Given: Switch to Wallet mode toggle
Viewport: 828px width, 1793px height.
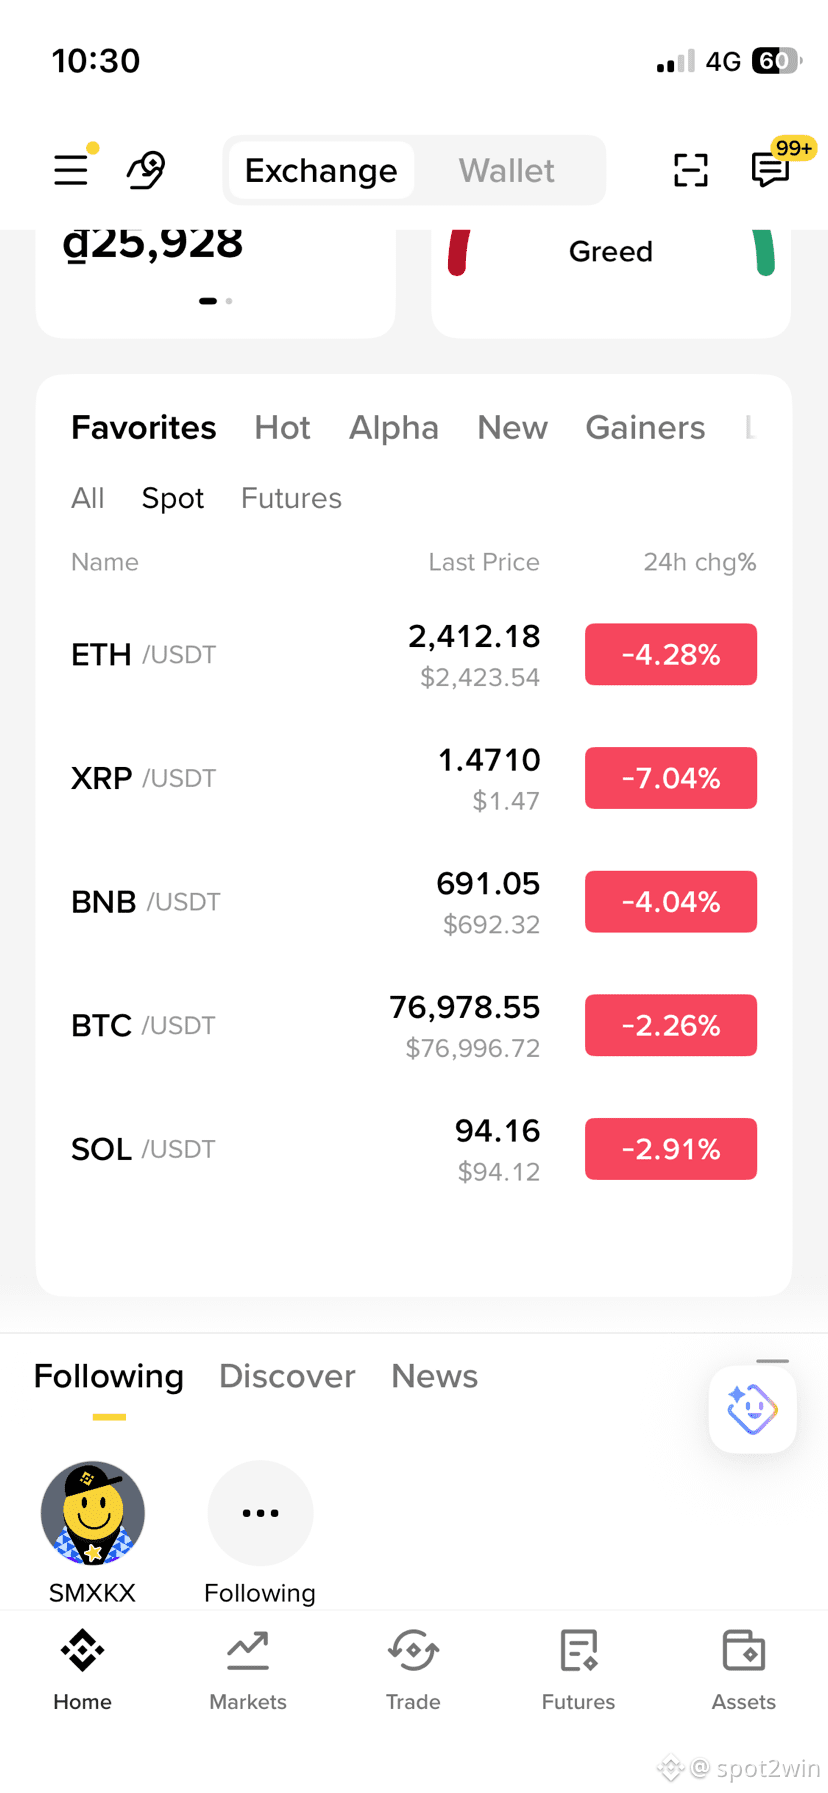Looking at the screenshot, I should (507, 171).
